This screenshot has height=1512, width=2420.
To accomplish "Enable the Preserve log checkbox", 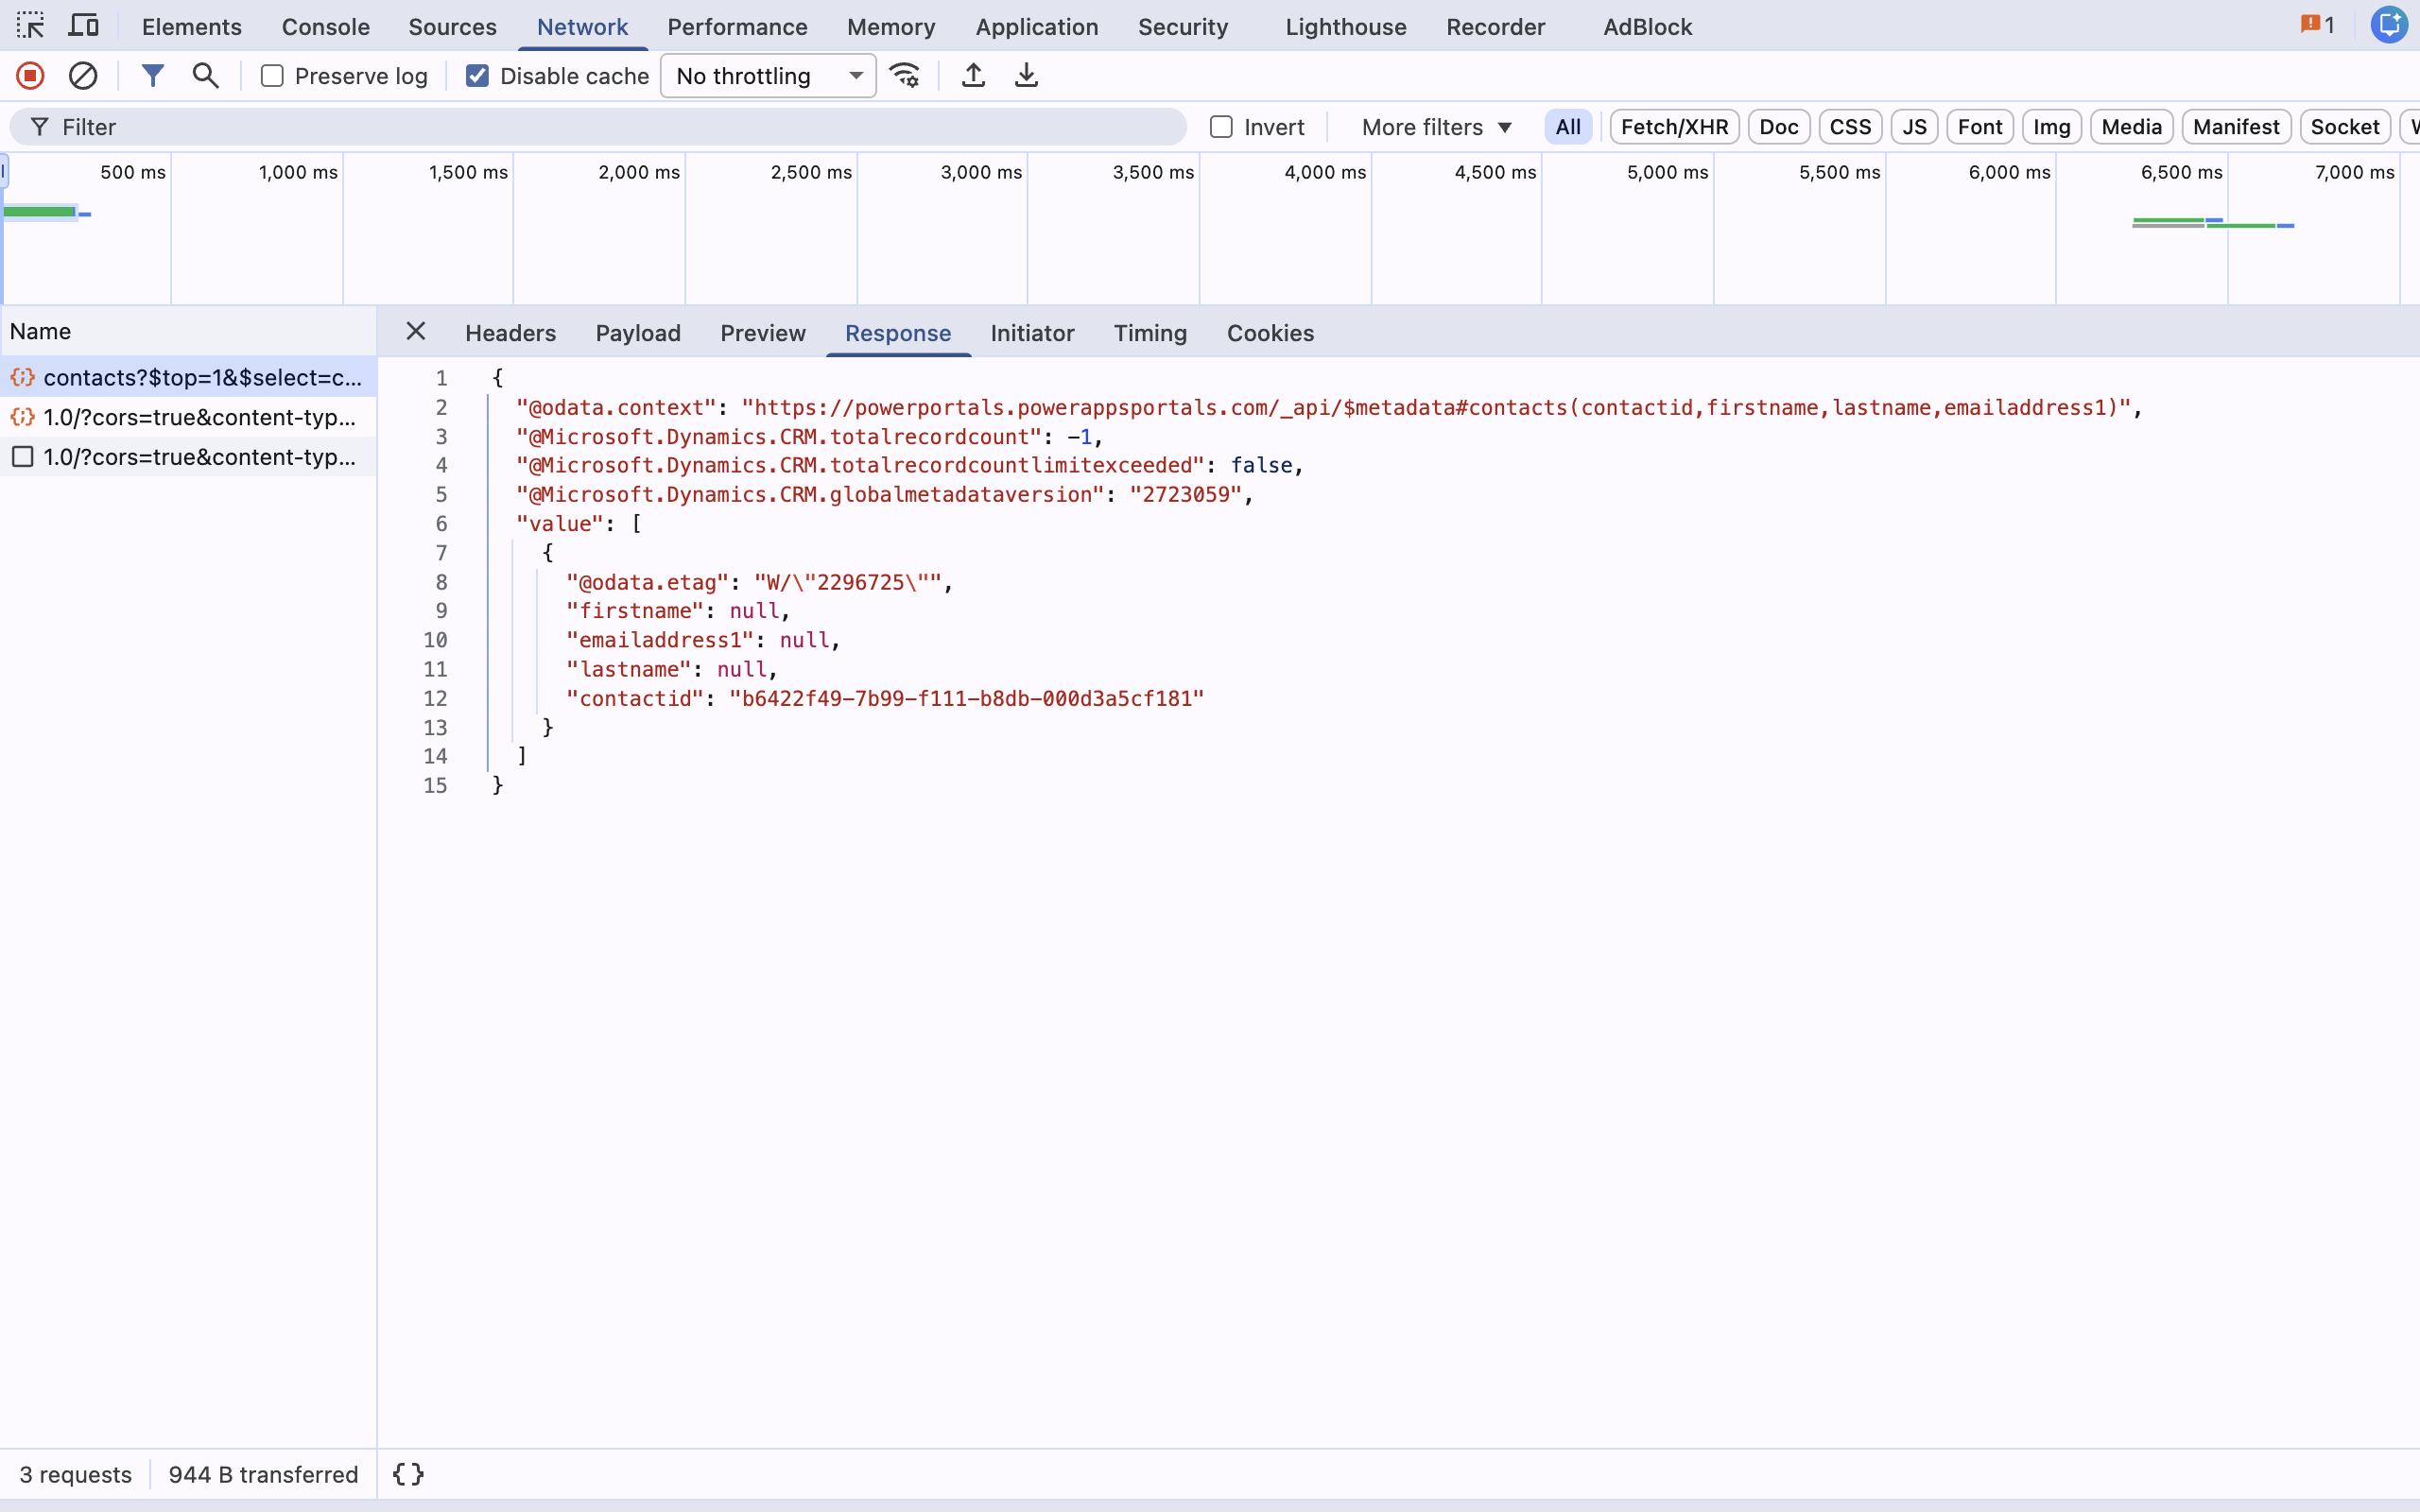I will 272,76.
